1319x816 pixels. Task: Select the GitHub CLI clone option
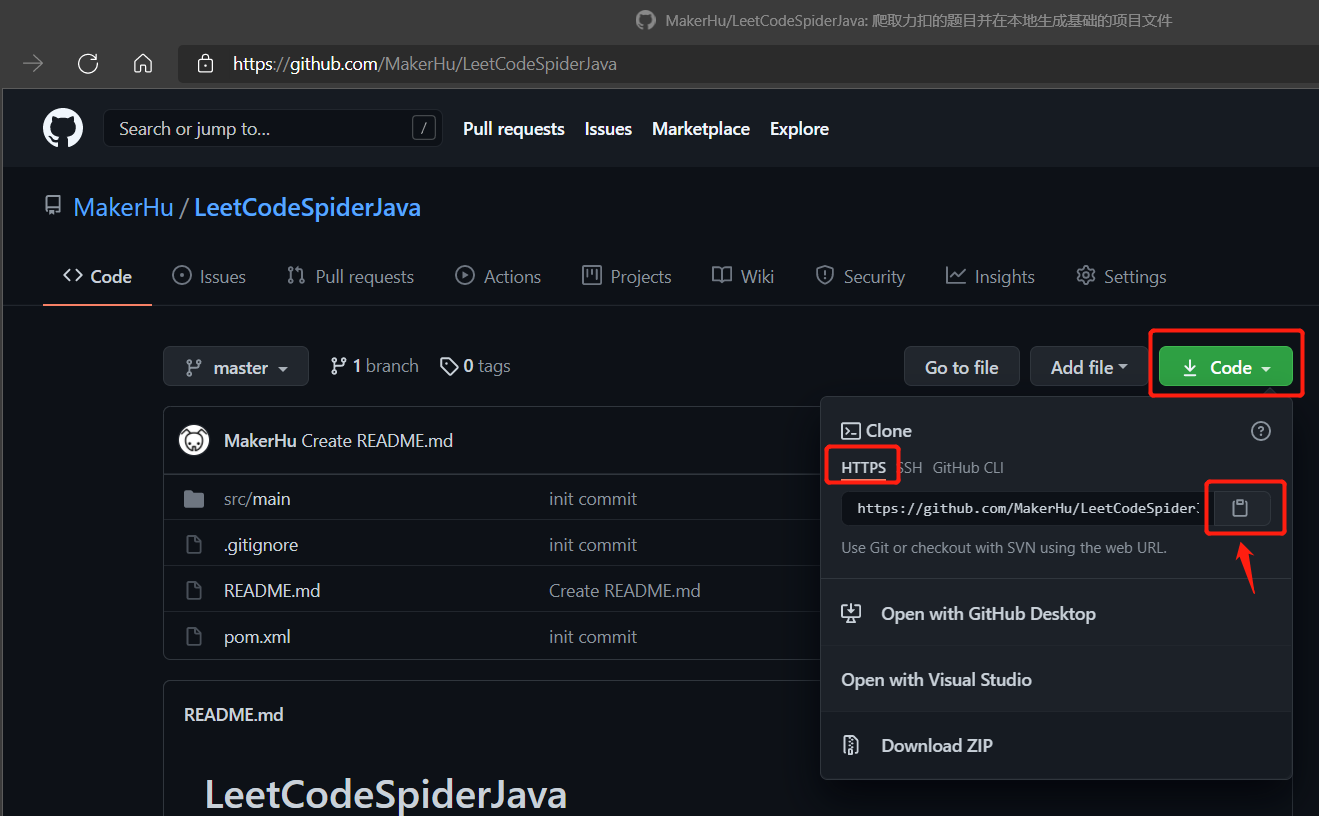click(x=968, y=468)
